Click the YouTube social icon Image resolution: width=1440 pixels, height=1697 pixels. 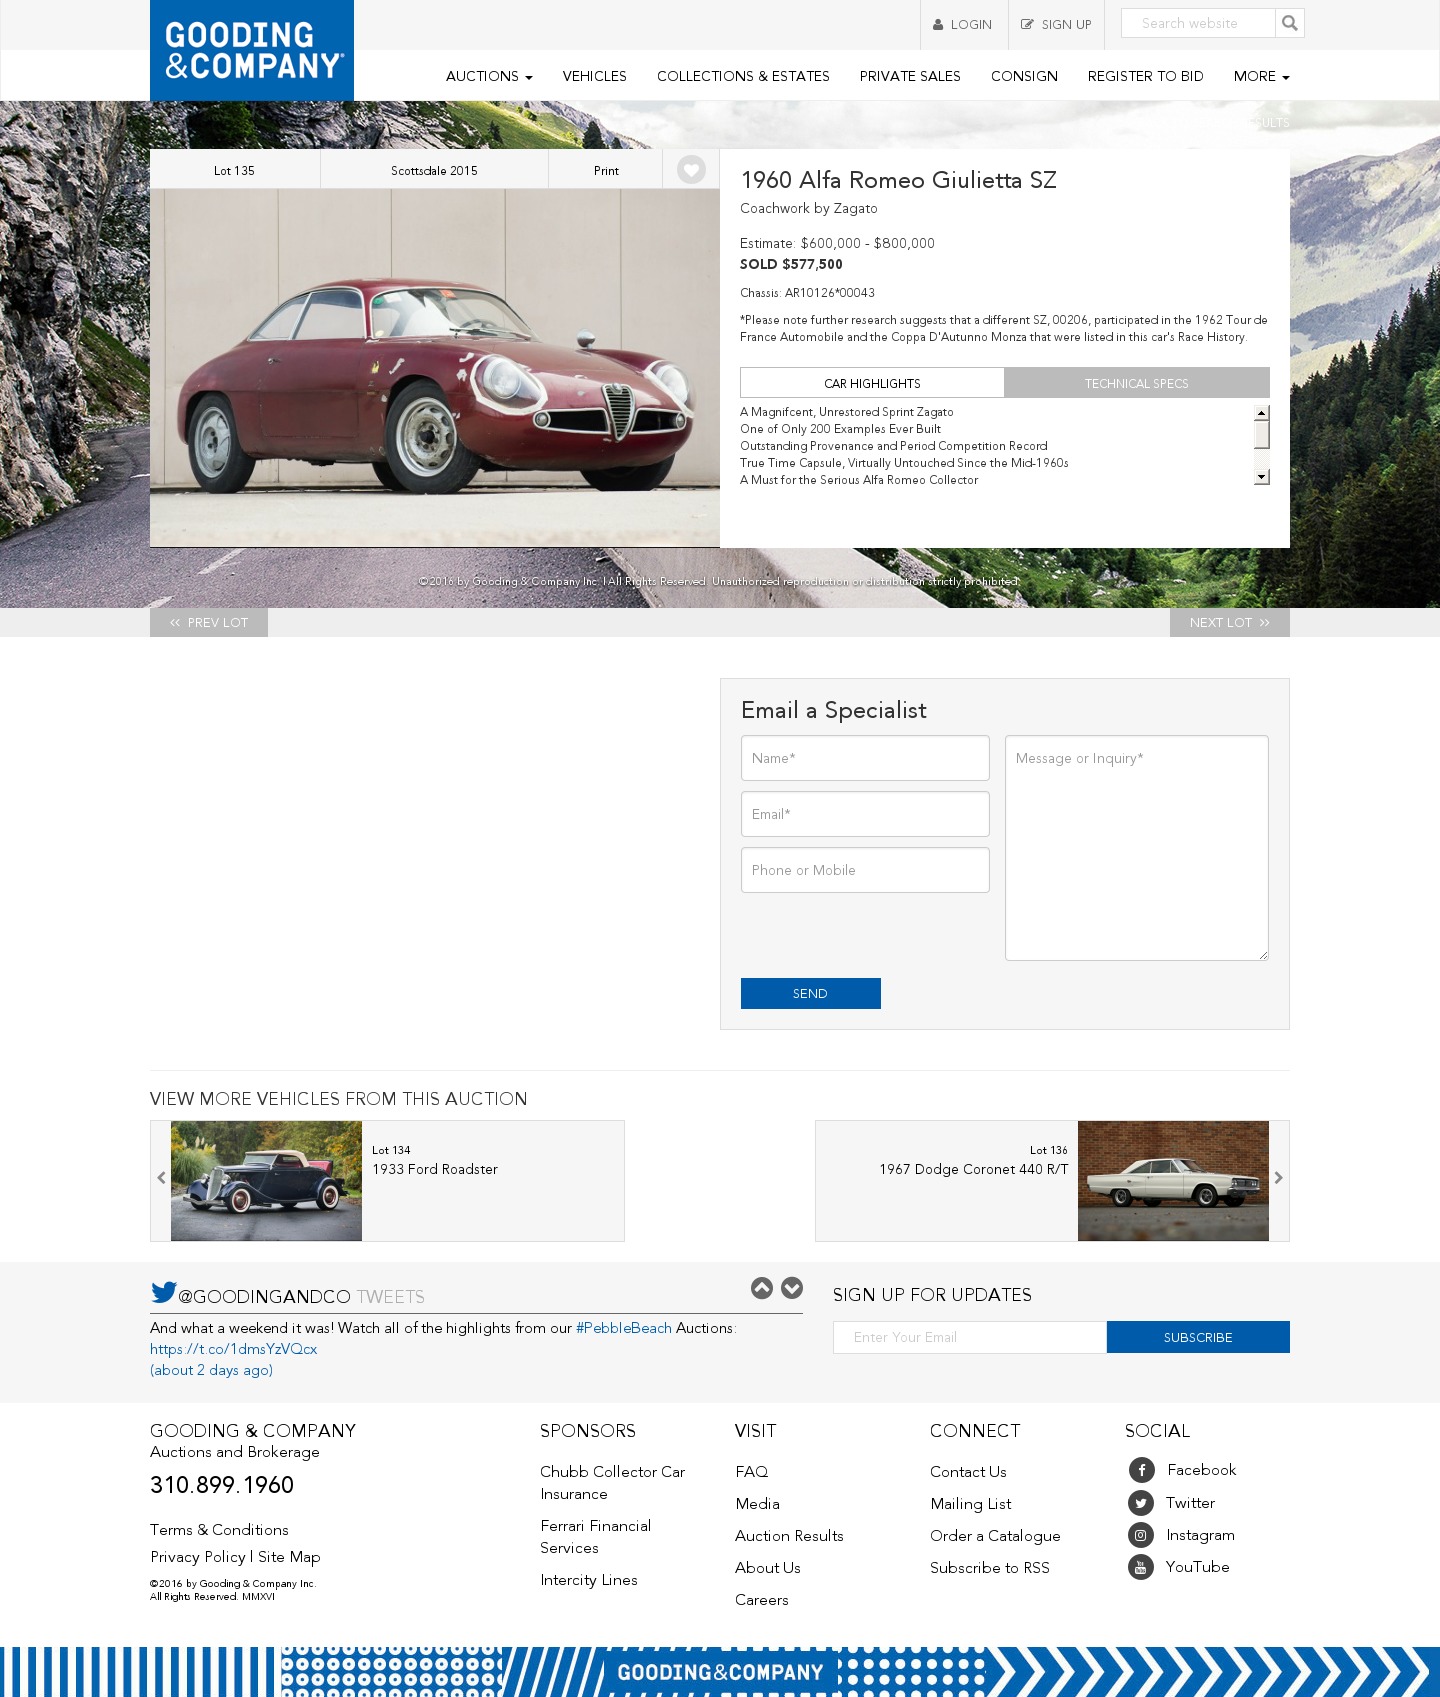coord(1141,1567)
